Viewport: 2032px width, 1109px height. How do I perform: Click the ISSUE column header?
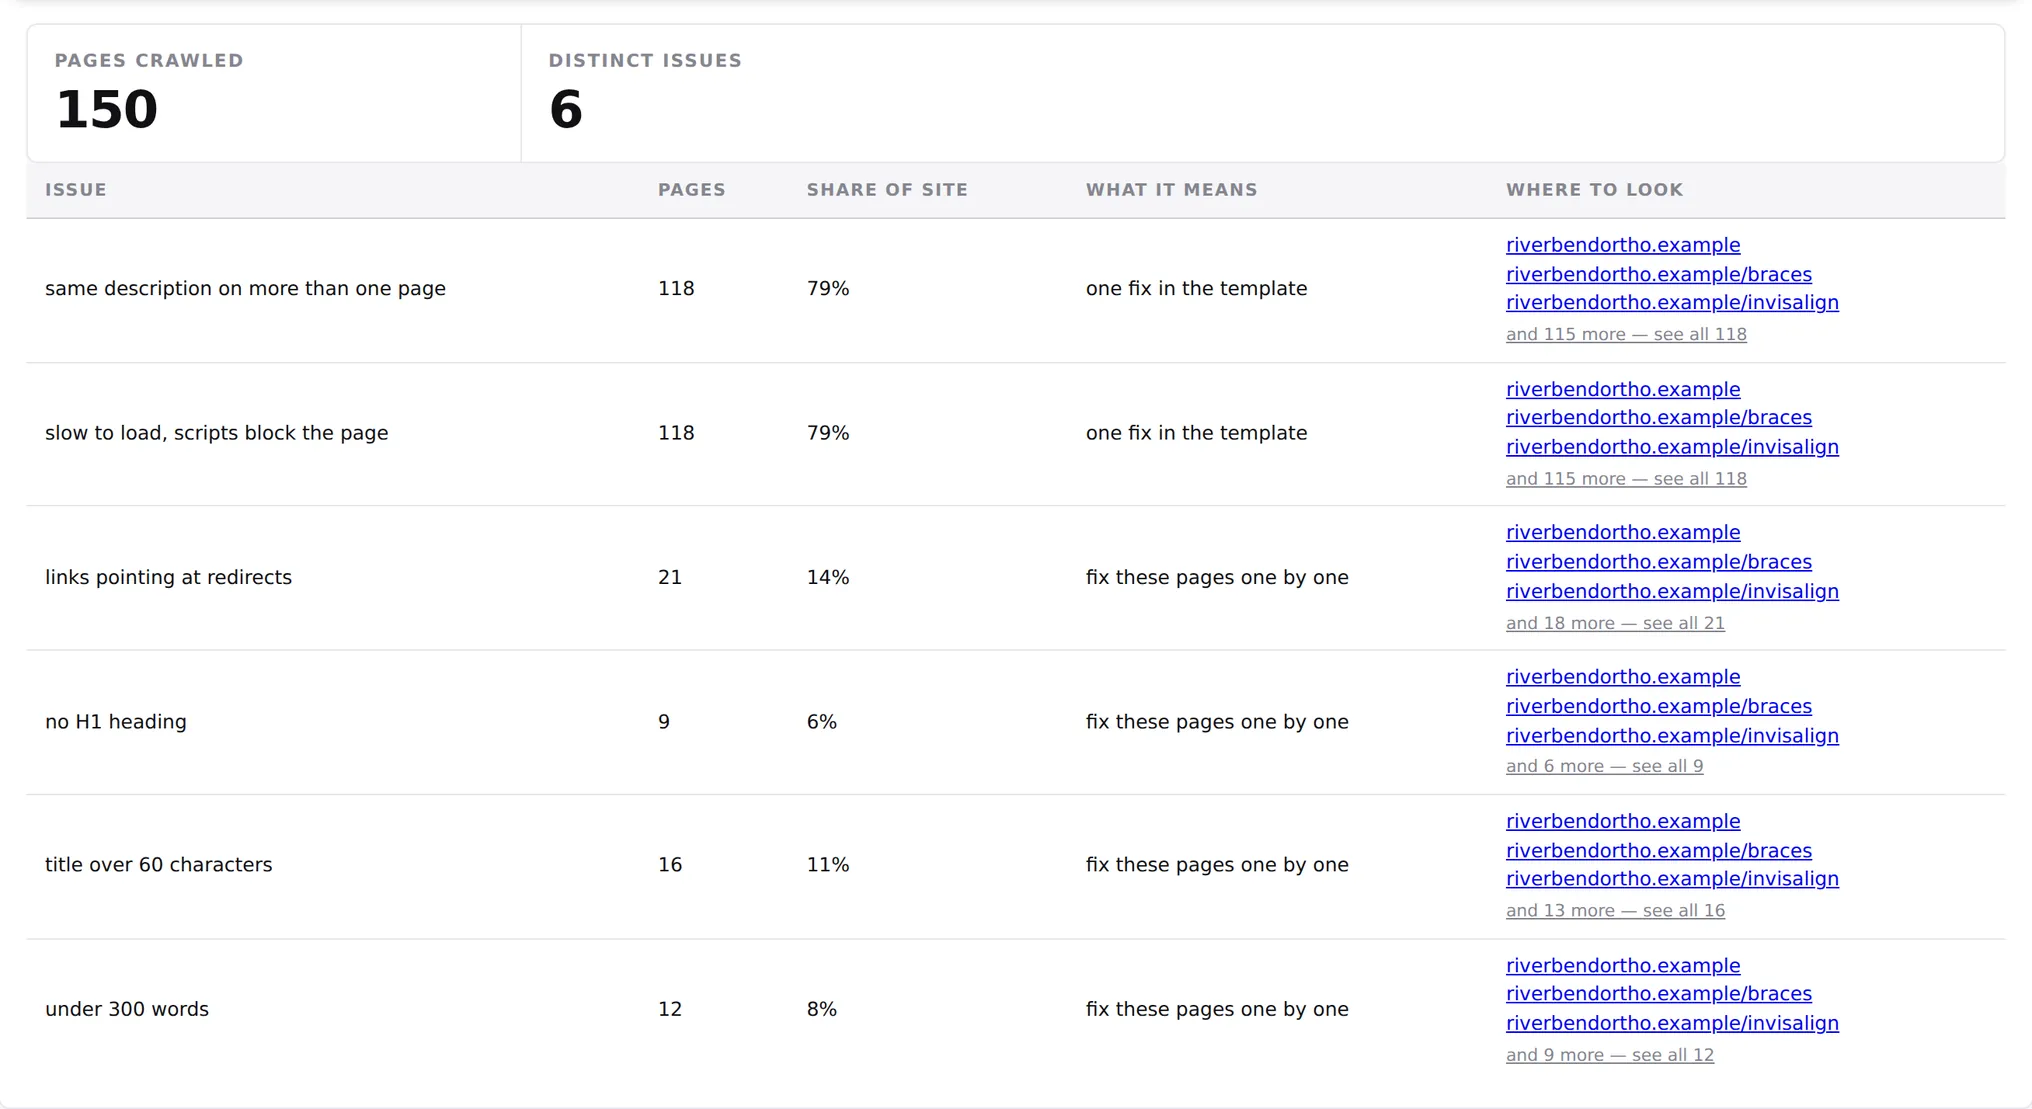75,190
